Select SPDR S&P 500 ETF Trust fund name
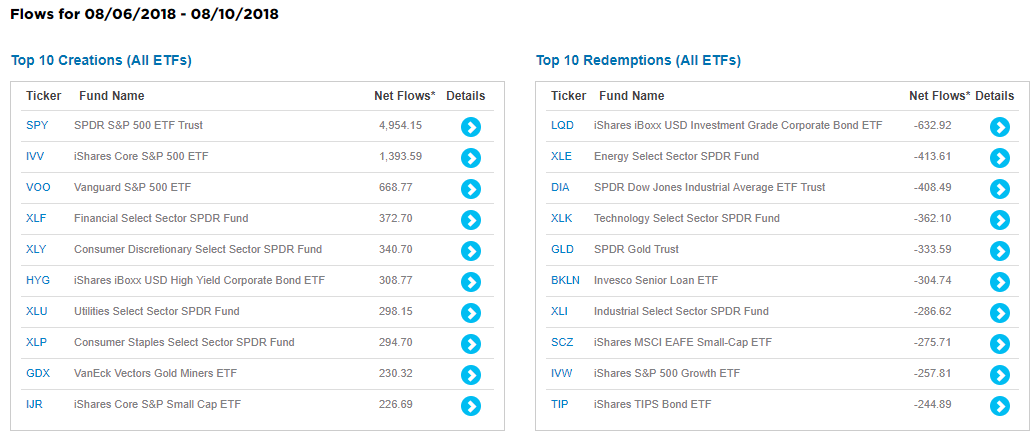 coord(138,125)
